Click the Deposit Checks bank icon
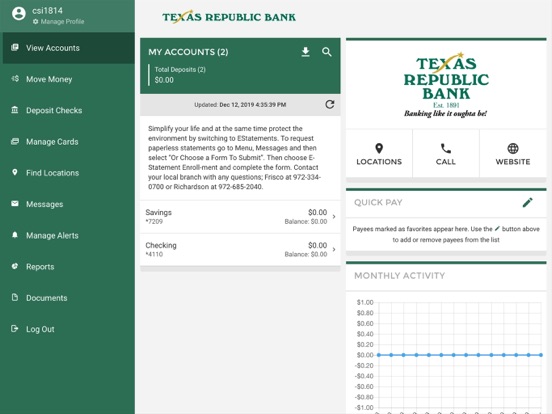Viewport: 552px width, 414px height. (15, 110)
